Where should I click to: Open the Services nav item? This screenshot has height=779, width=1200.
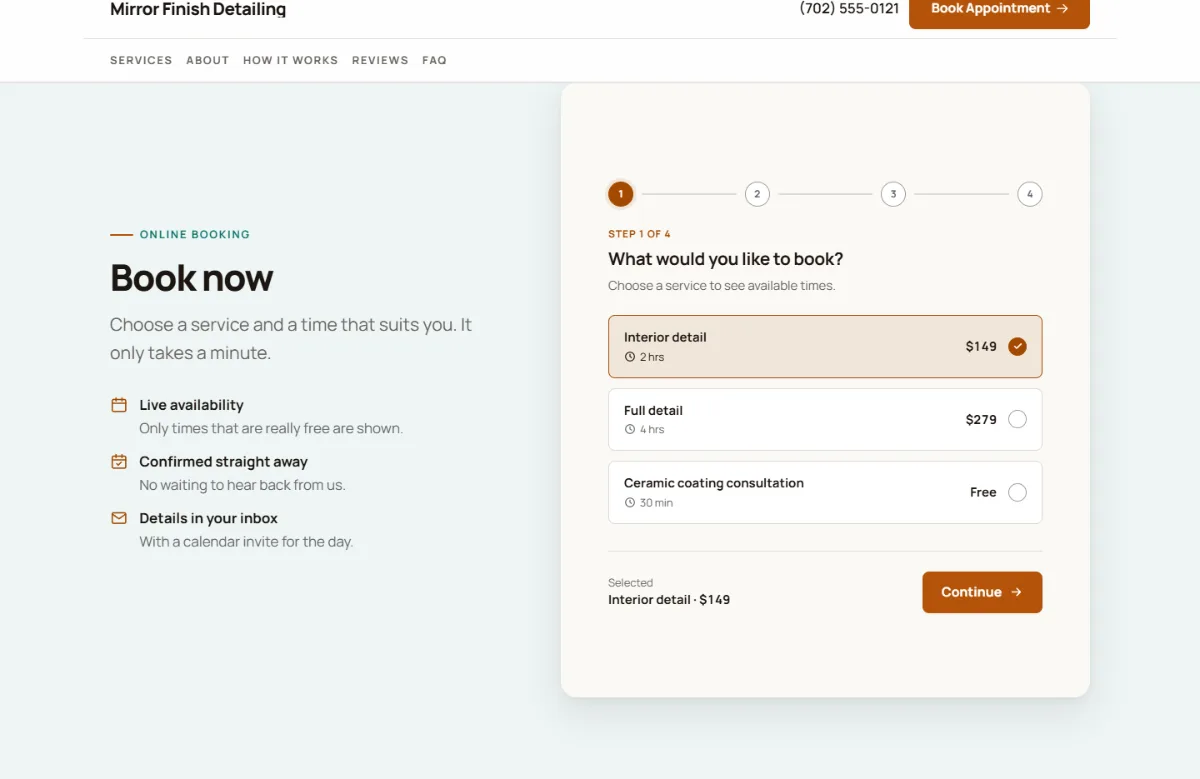141,60
